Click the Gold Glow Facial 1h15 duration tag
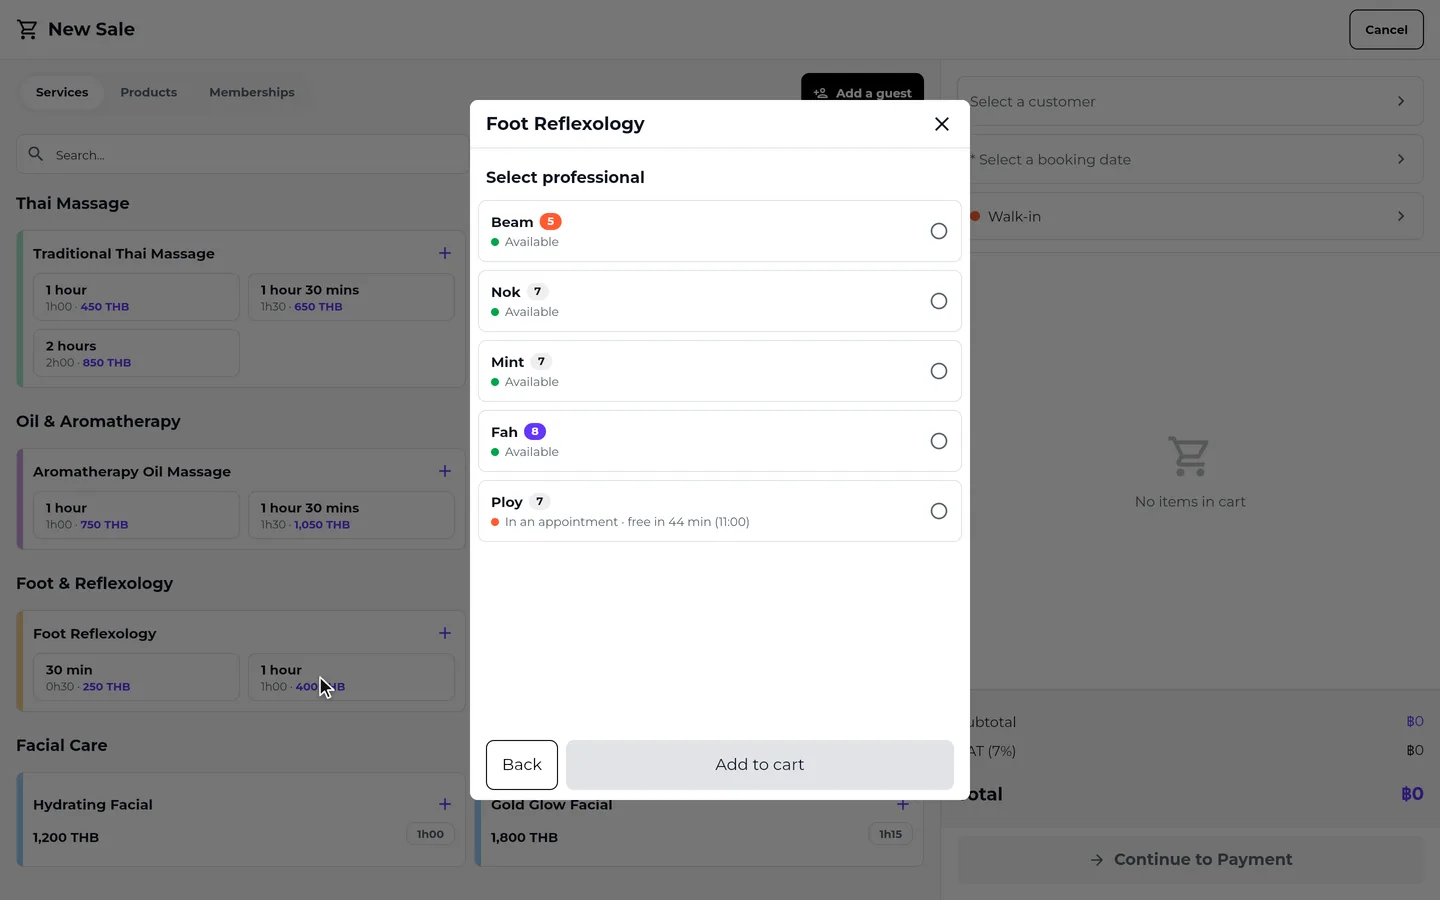 [x=890, y=834]
